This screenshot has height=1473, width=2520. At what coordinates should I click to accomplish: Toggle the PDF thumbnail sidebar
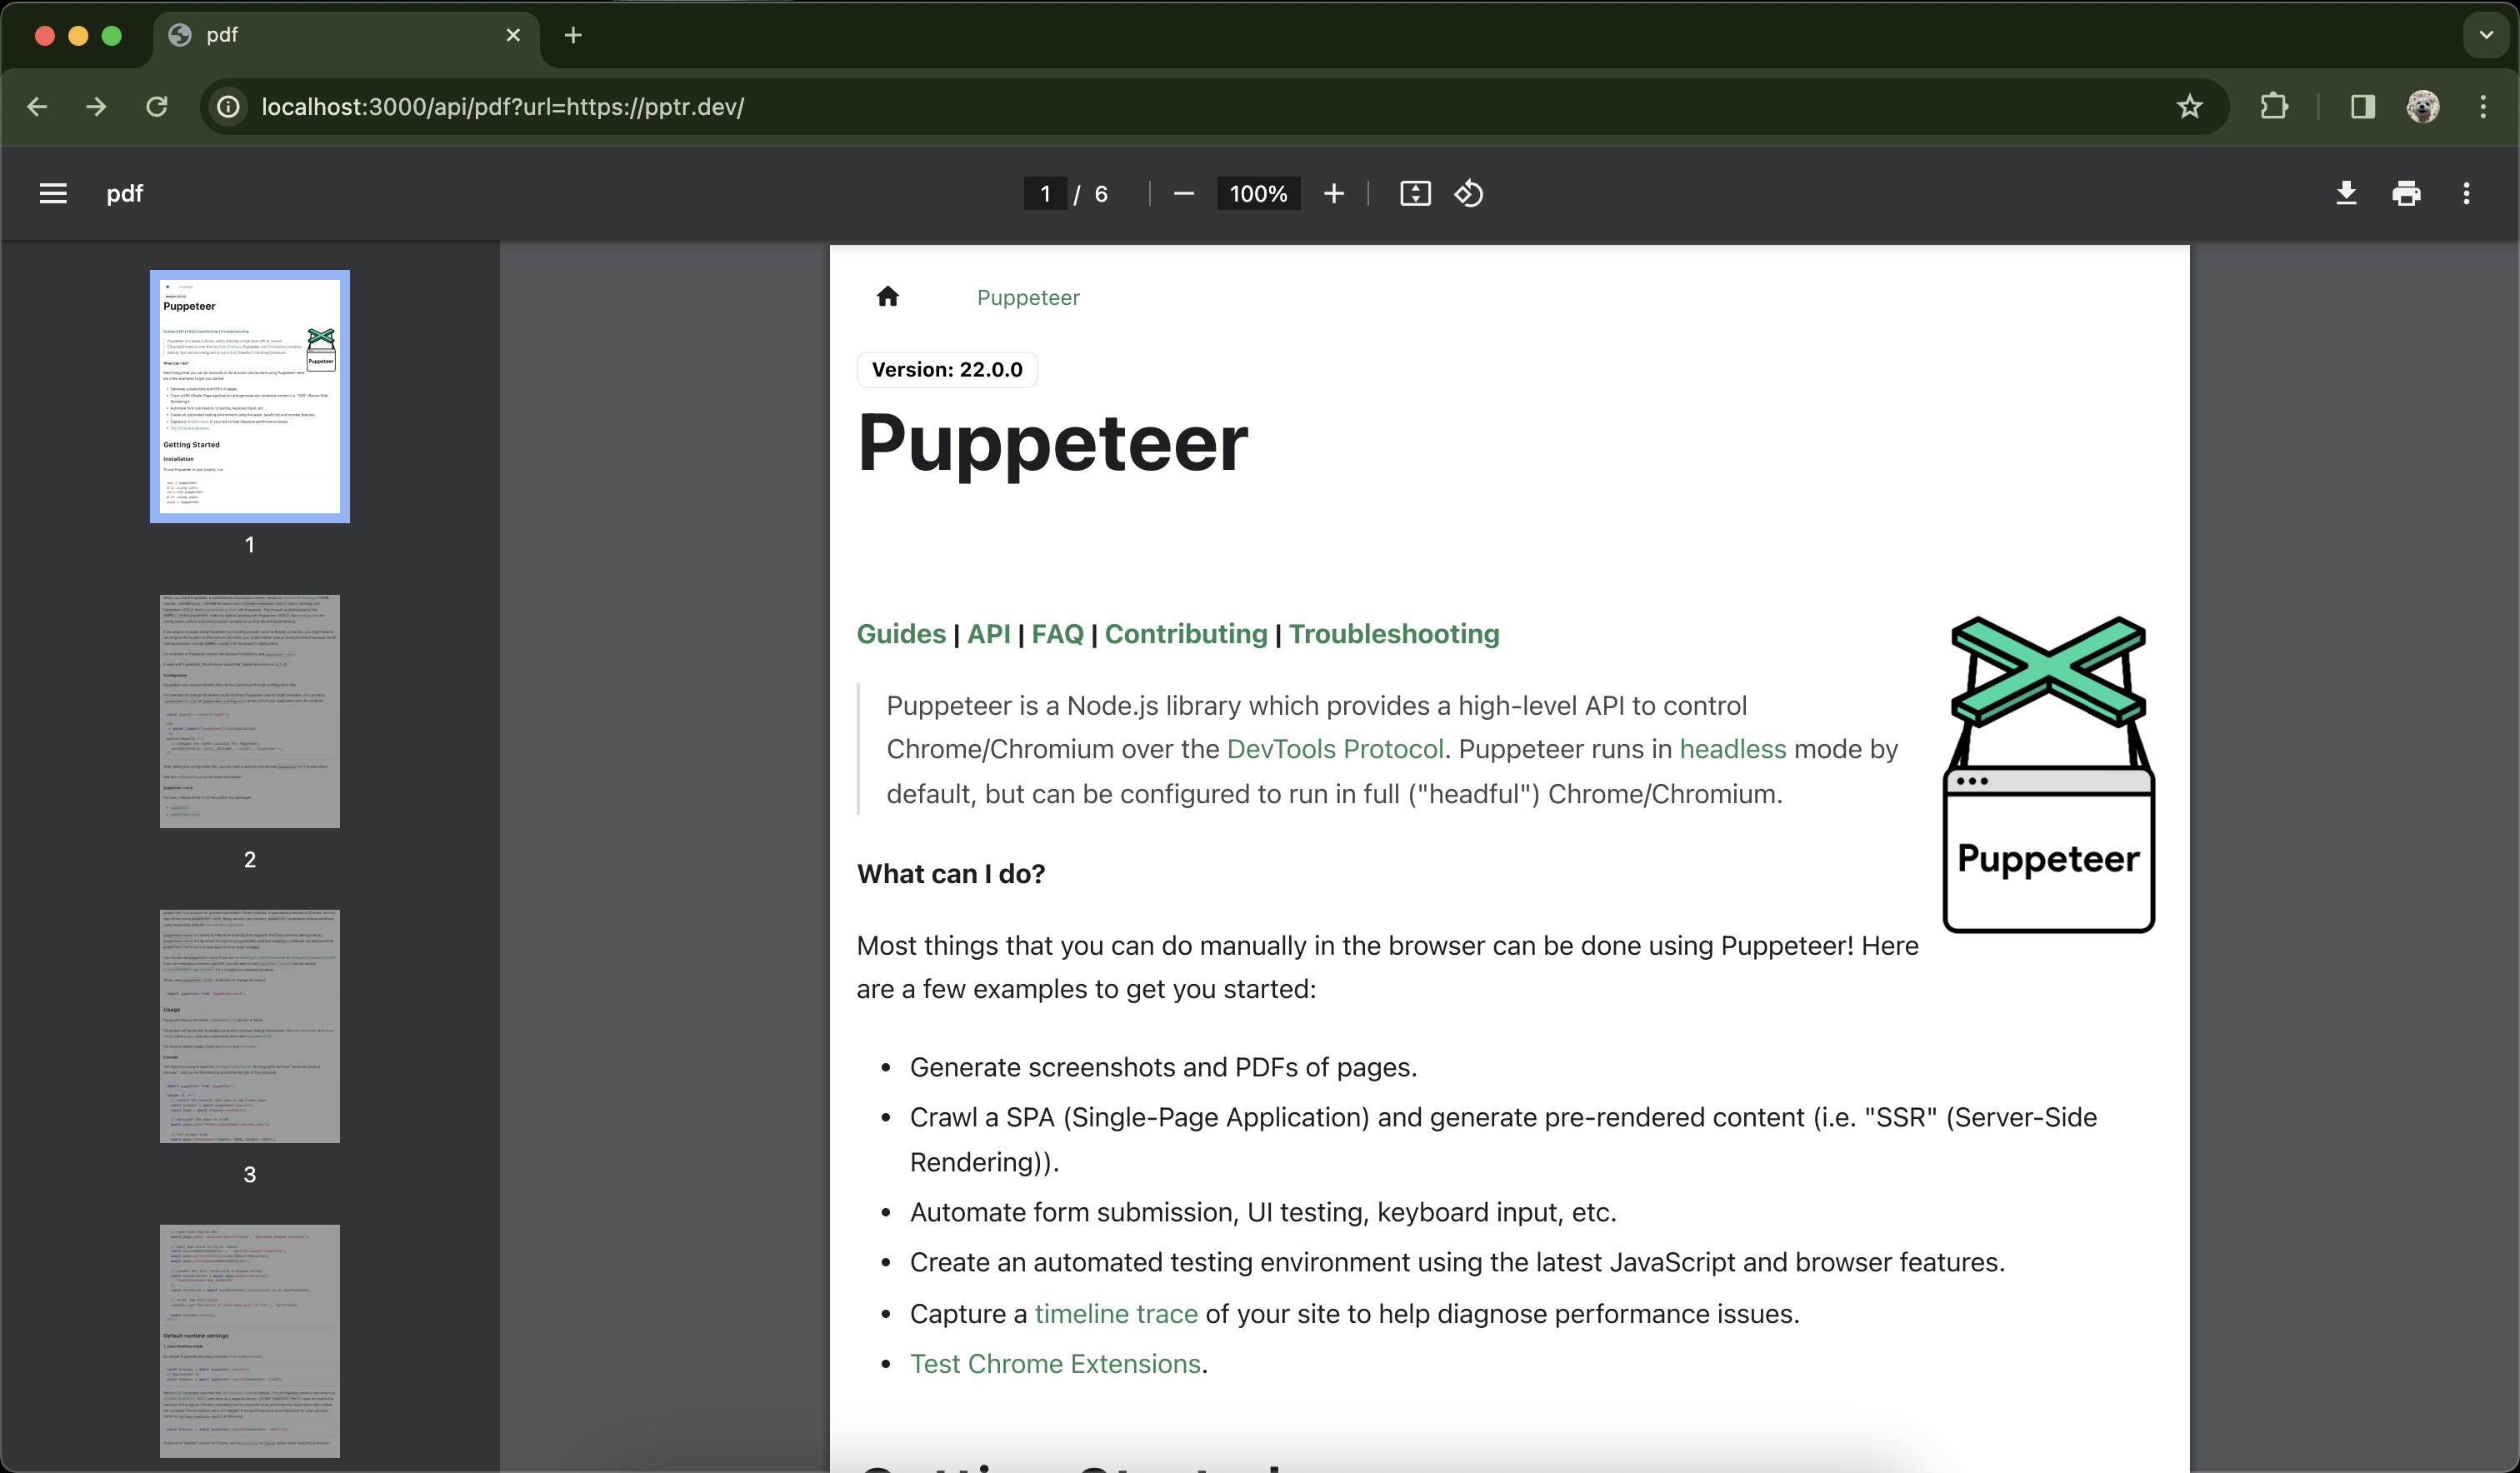click(x=52, y=193)
